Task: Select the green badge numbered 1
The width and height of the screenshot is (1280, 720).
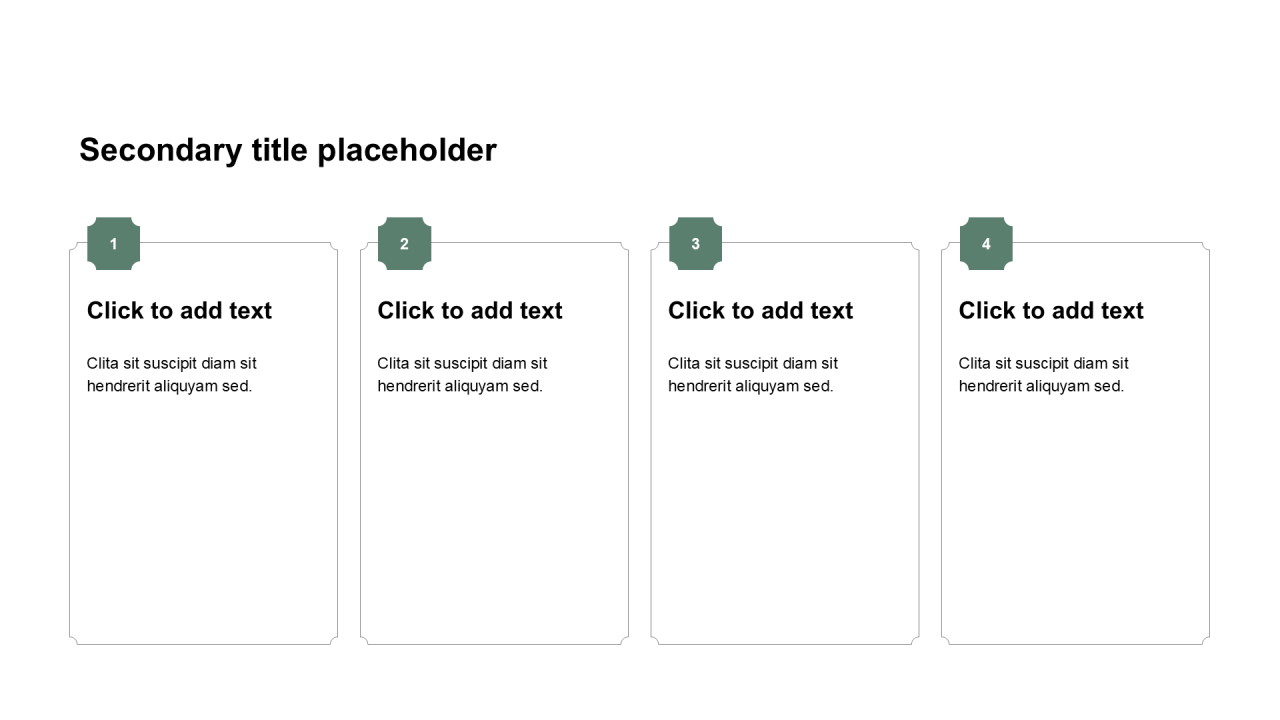Action: coord(113,244)
